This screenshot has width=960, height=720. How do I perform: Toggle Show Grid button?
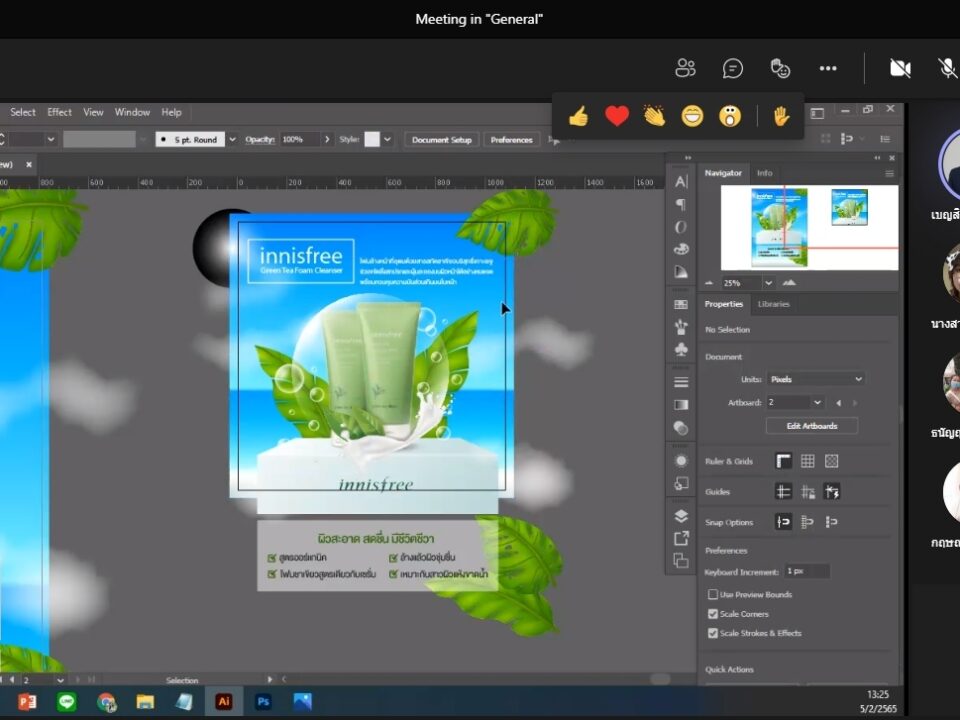(808, 461)
